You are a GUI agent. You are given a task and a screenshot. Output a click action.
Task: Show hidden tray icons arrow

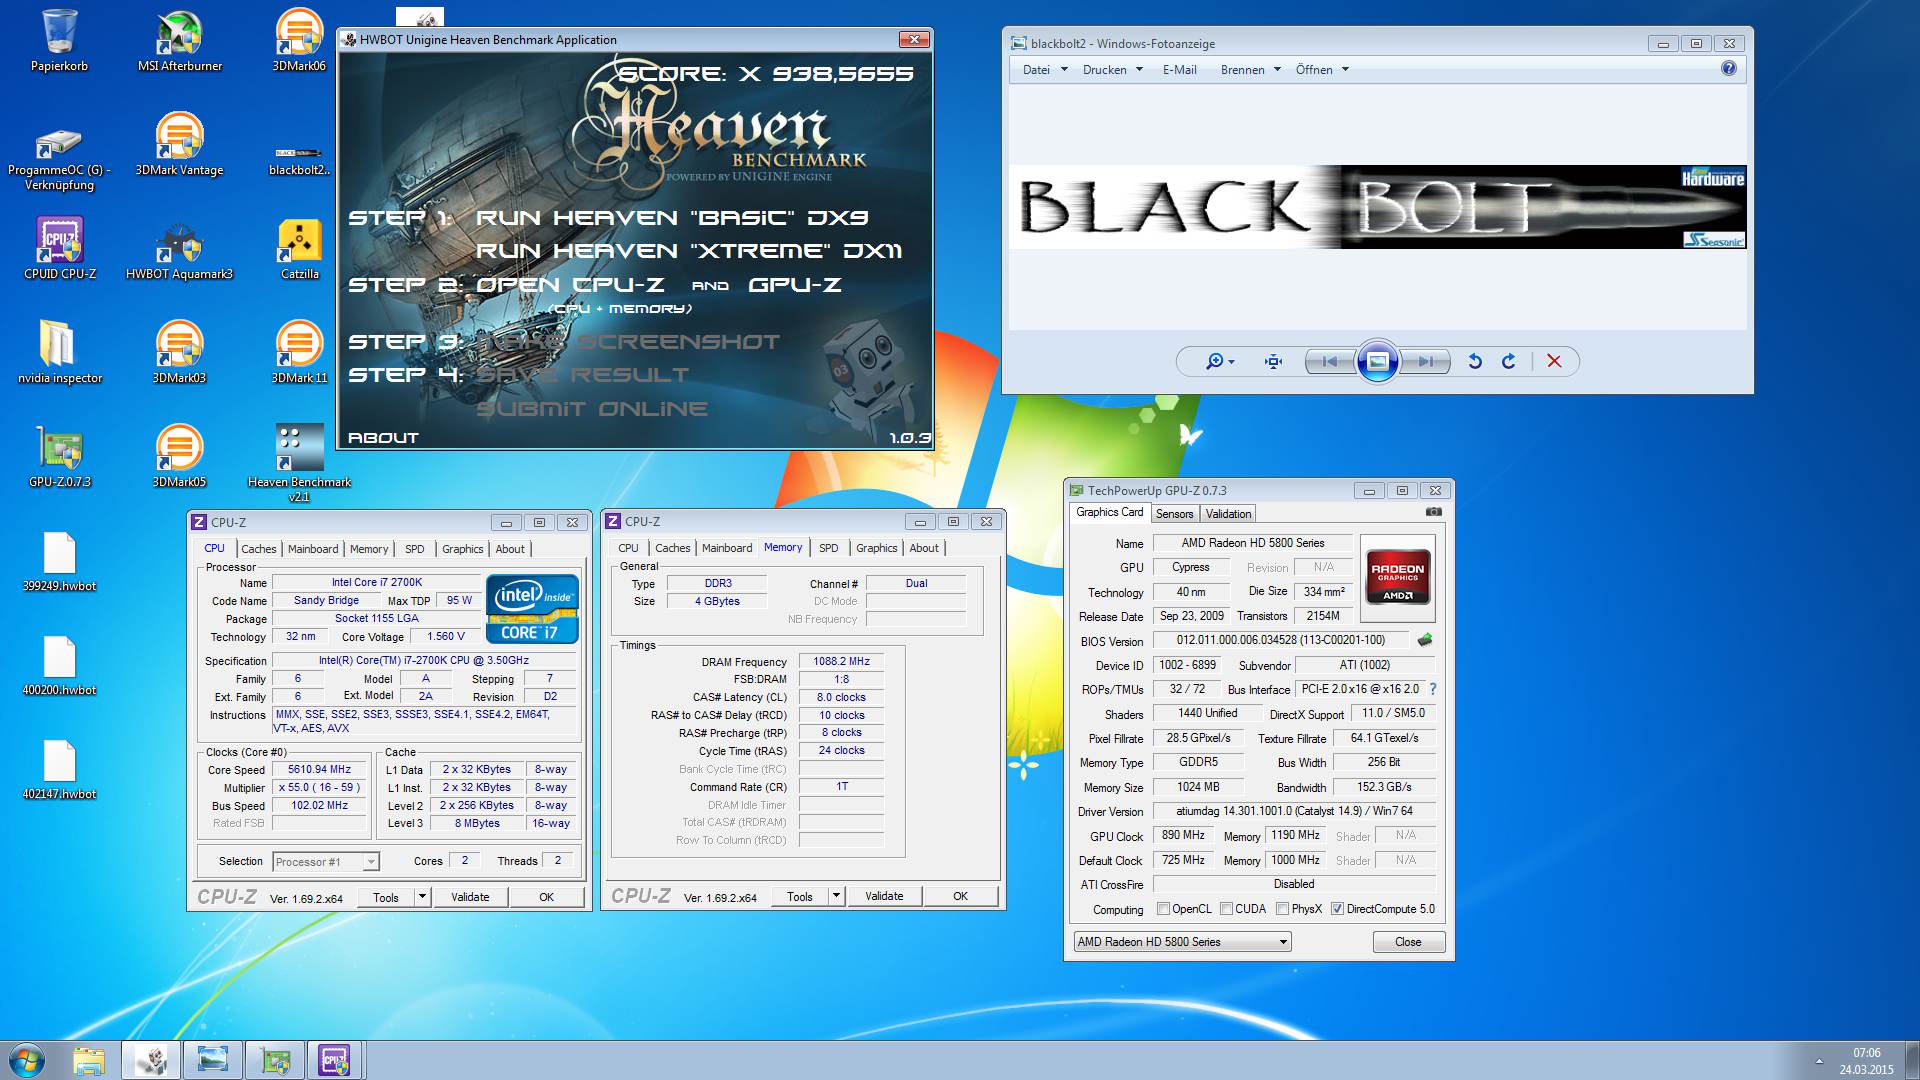(x=1819, y=1060)
